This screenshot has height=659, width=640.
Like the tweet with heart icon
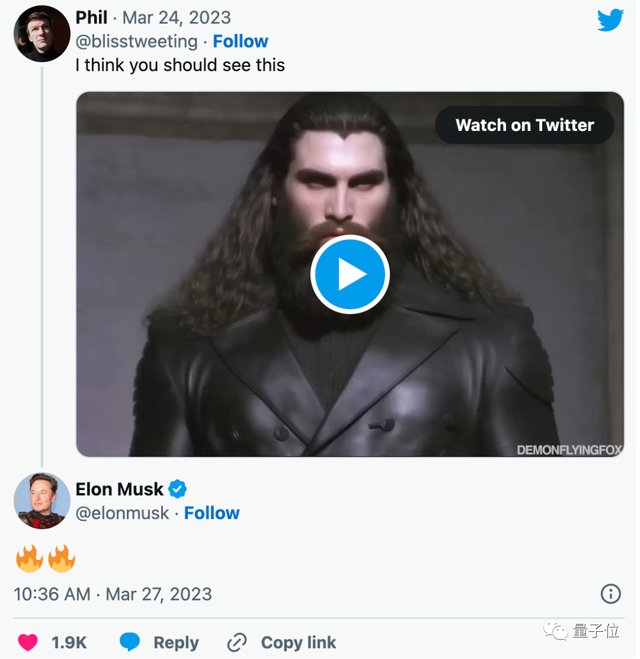click(27, 642)
